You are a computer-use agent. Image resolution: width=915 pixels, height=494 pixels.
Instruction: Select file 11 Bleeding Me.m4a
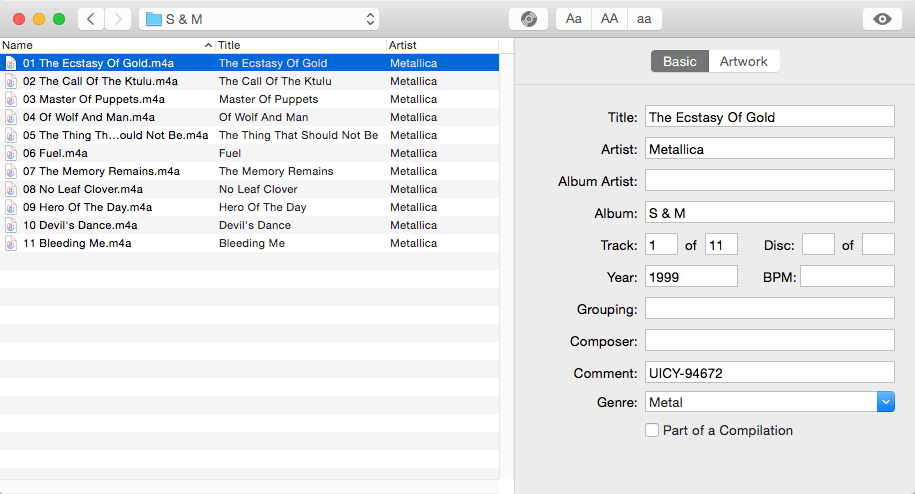[77, 243]
